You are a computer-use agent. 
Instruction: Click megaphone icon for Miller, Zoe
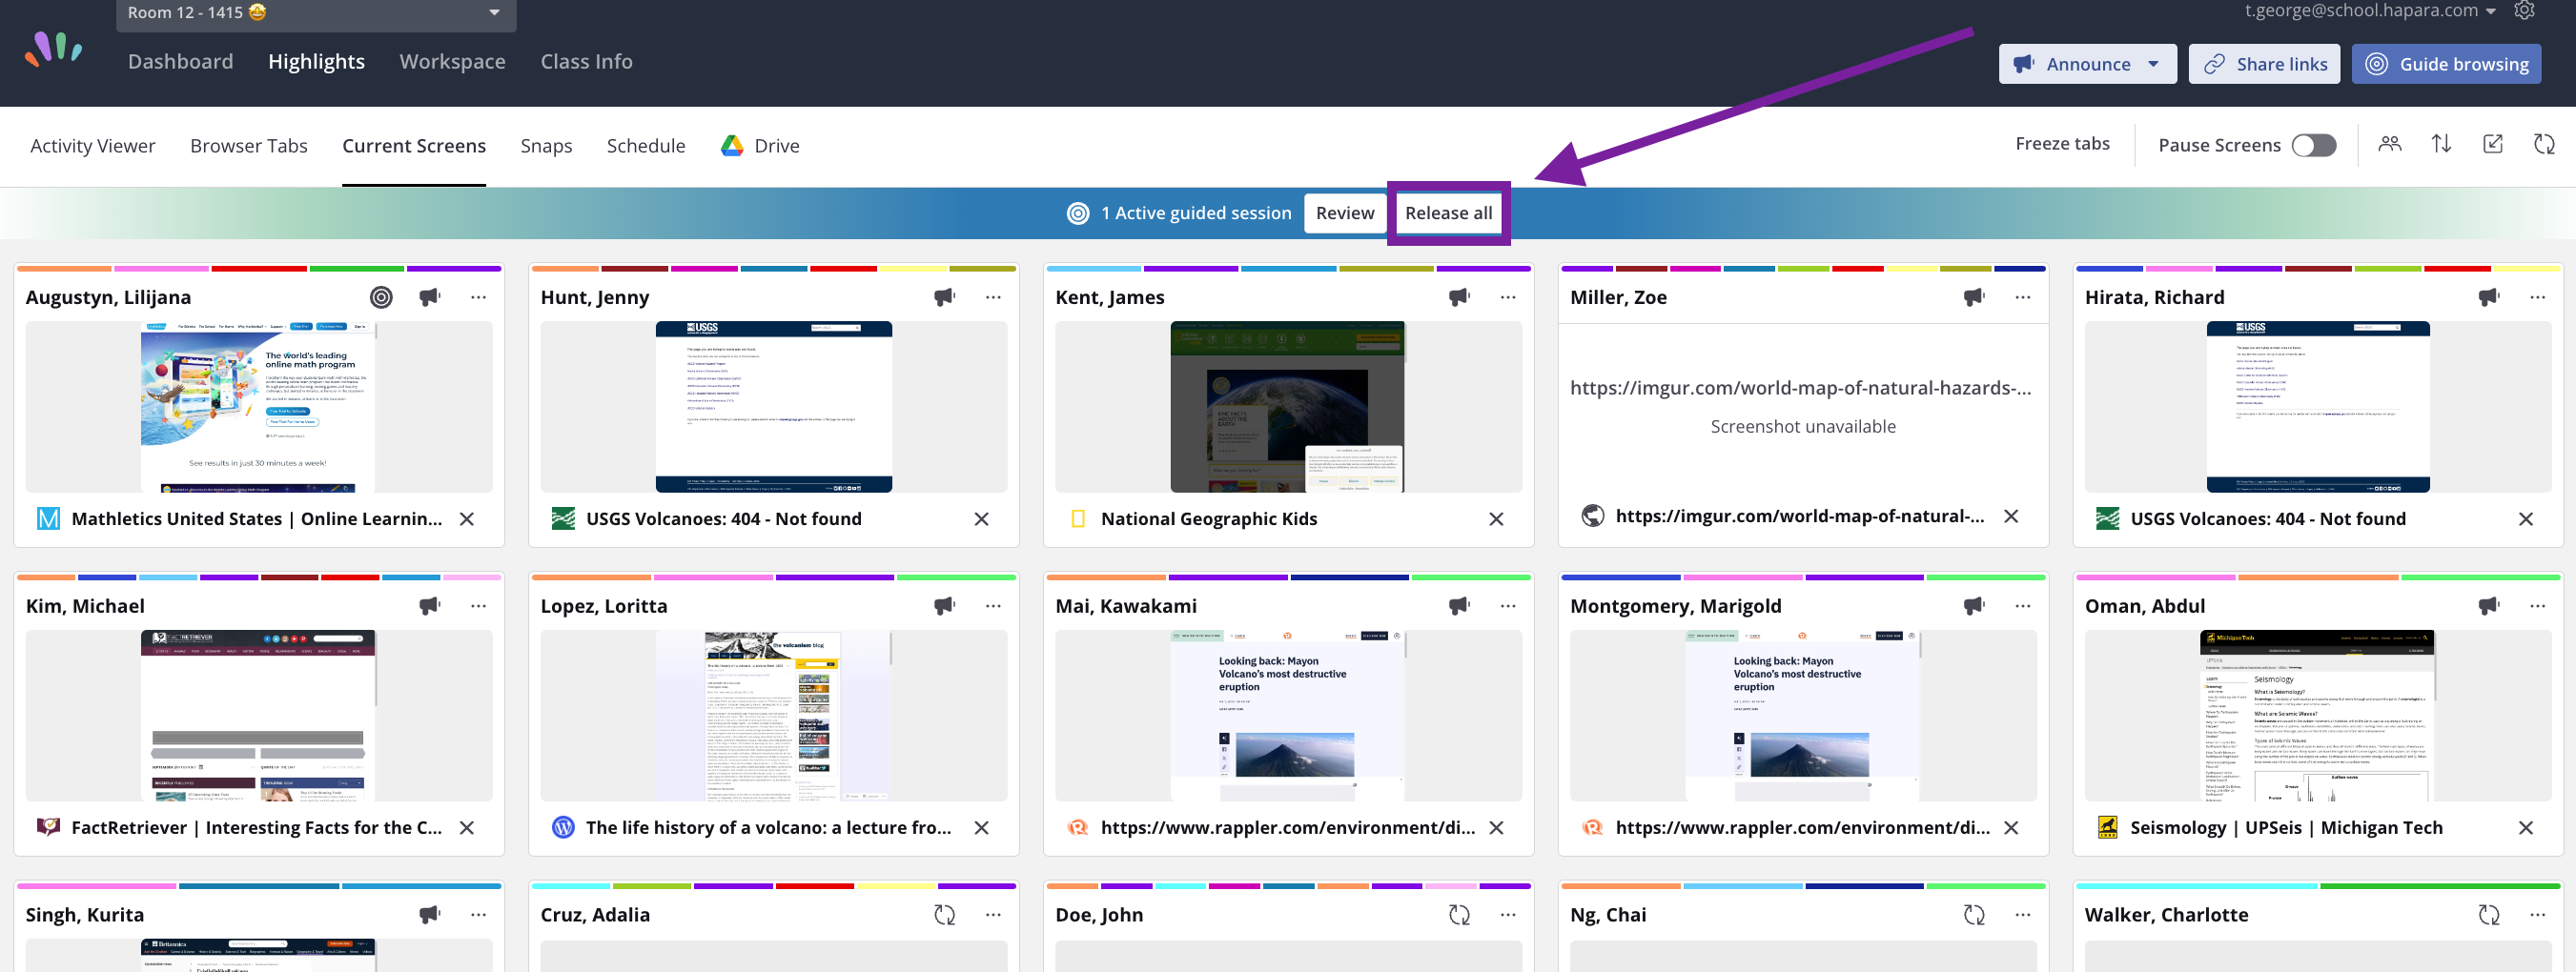1974,297
